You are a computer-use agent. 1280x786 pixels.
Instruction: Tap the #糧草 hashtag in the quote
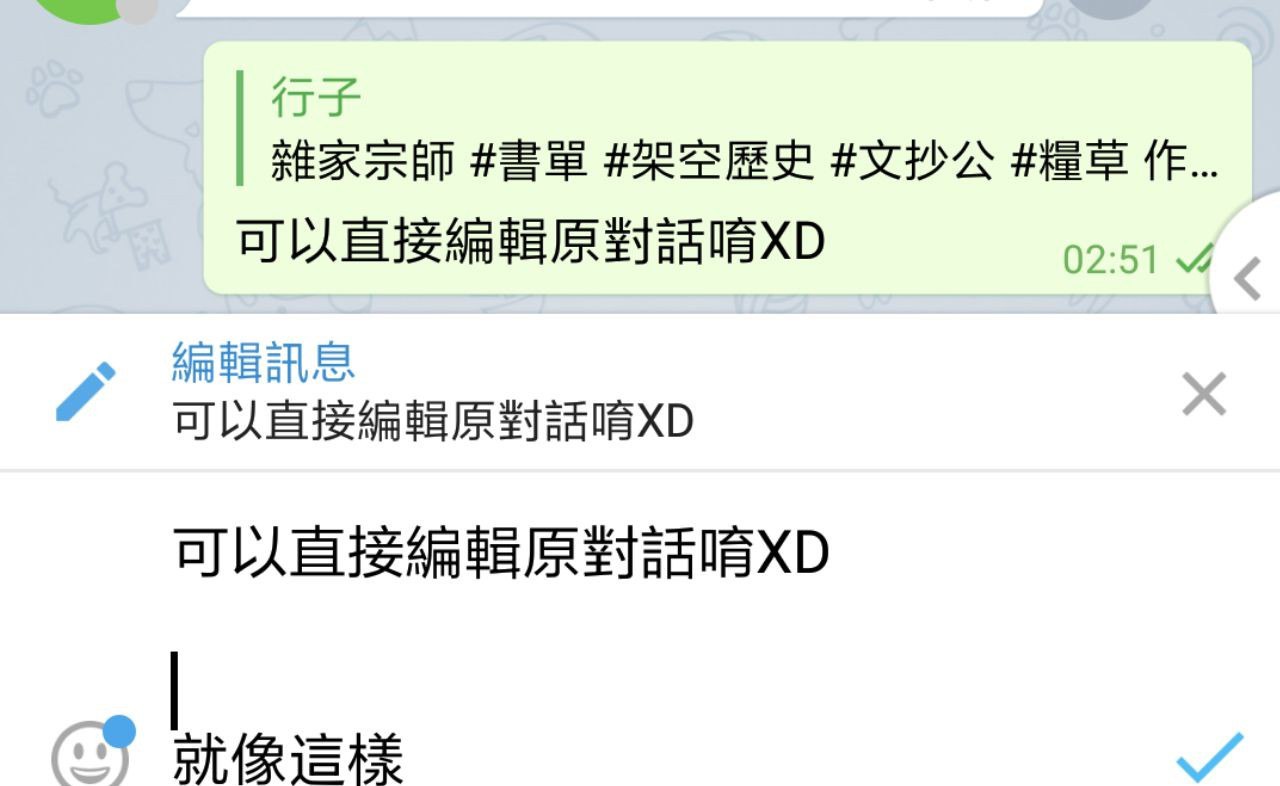1070,163
